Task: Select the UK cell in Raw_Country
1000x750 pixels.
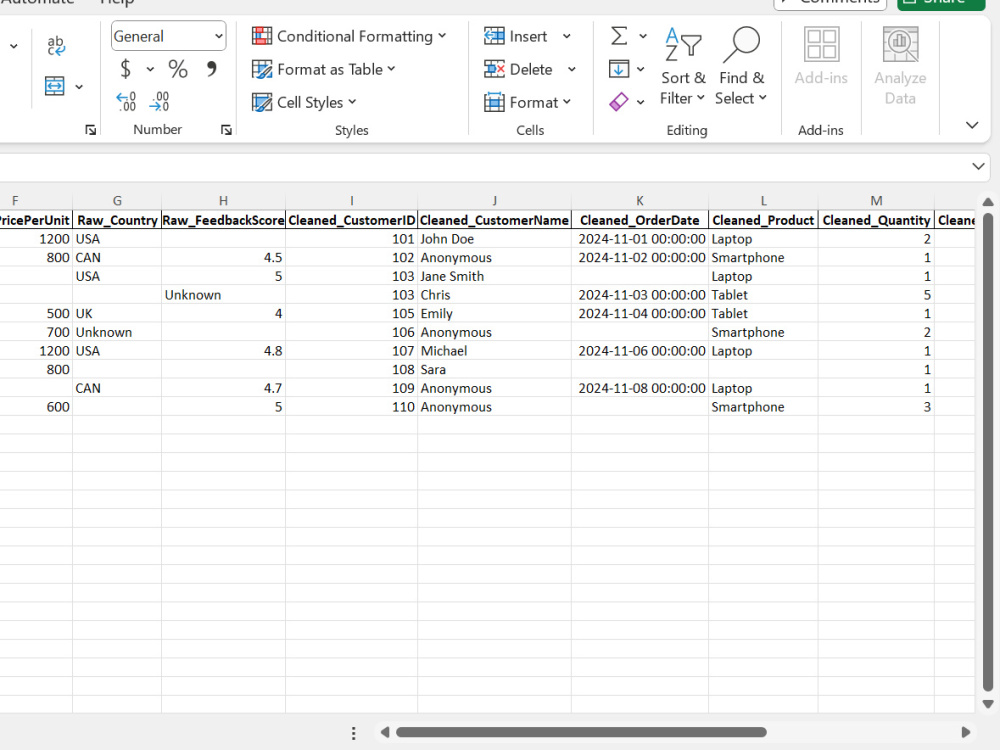Action: click(117, 314)
